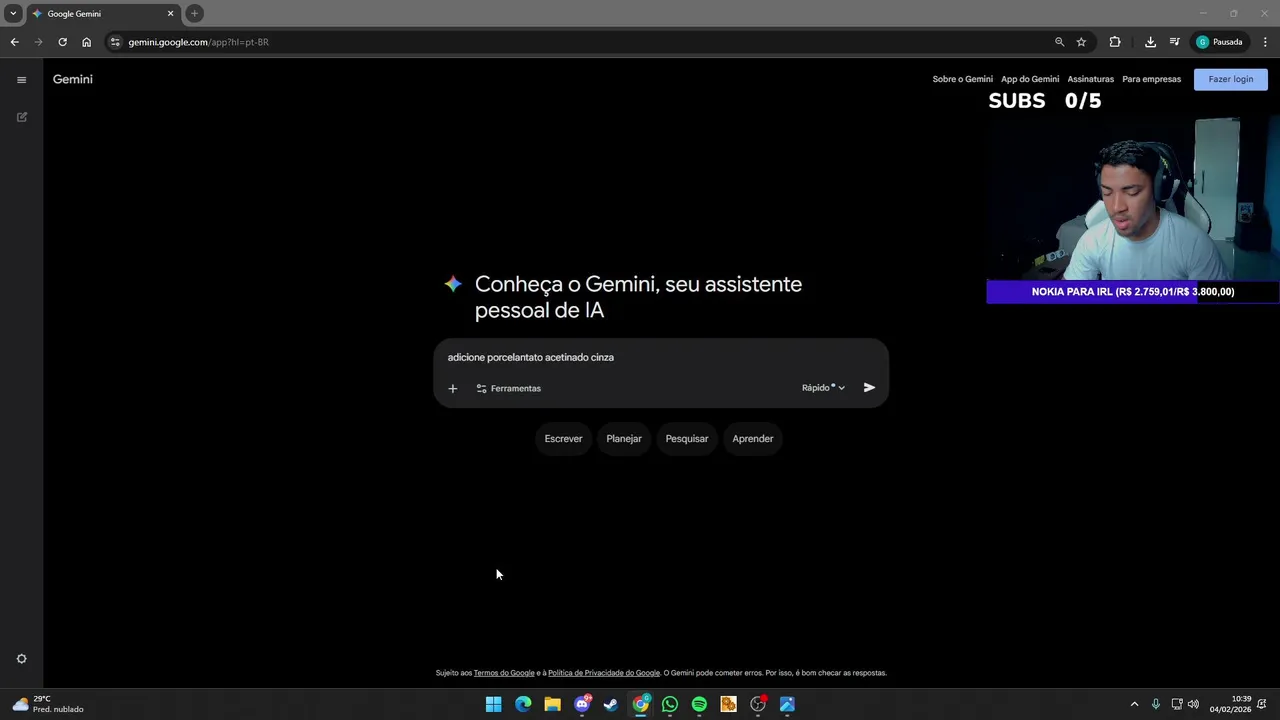Open the Gemini main menu hamburger icon
Screen dimensions: 1280x720
click(x=21, y=80)
